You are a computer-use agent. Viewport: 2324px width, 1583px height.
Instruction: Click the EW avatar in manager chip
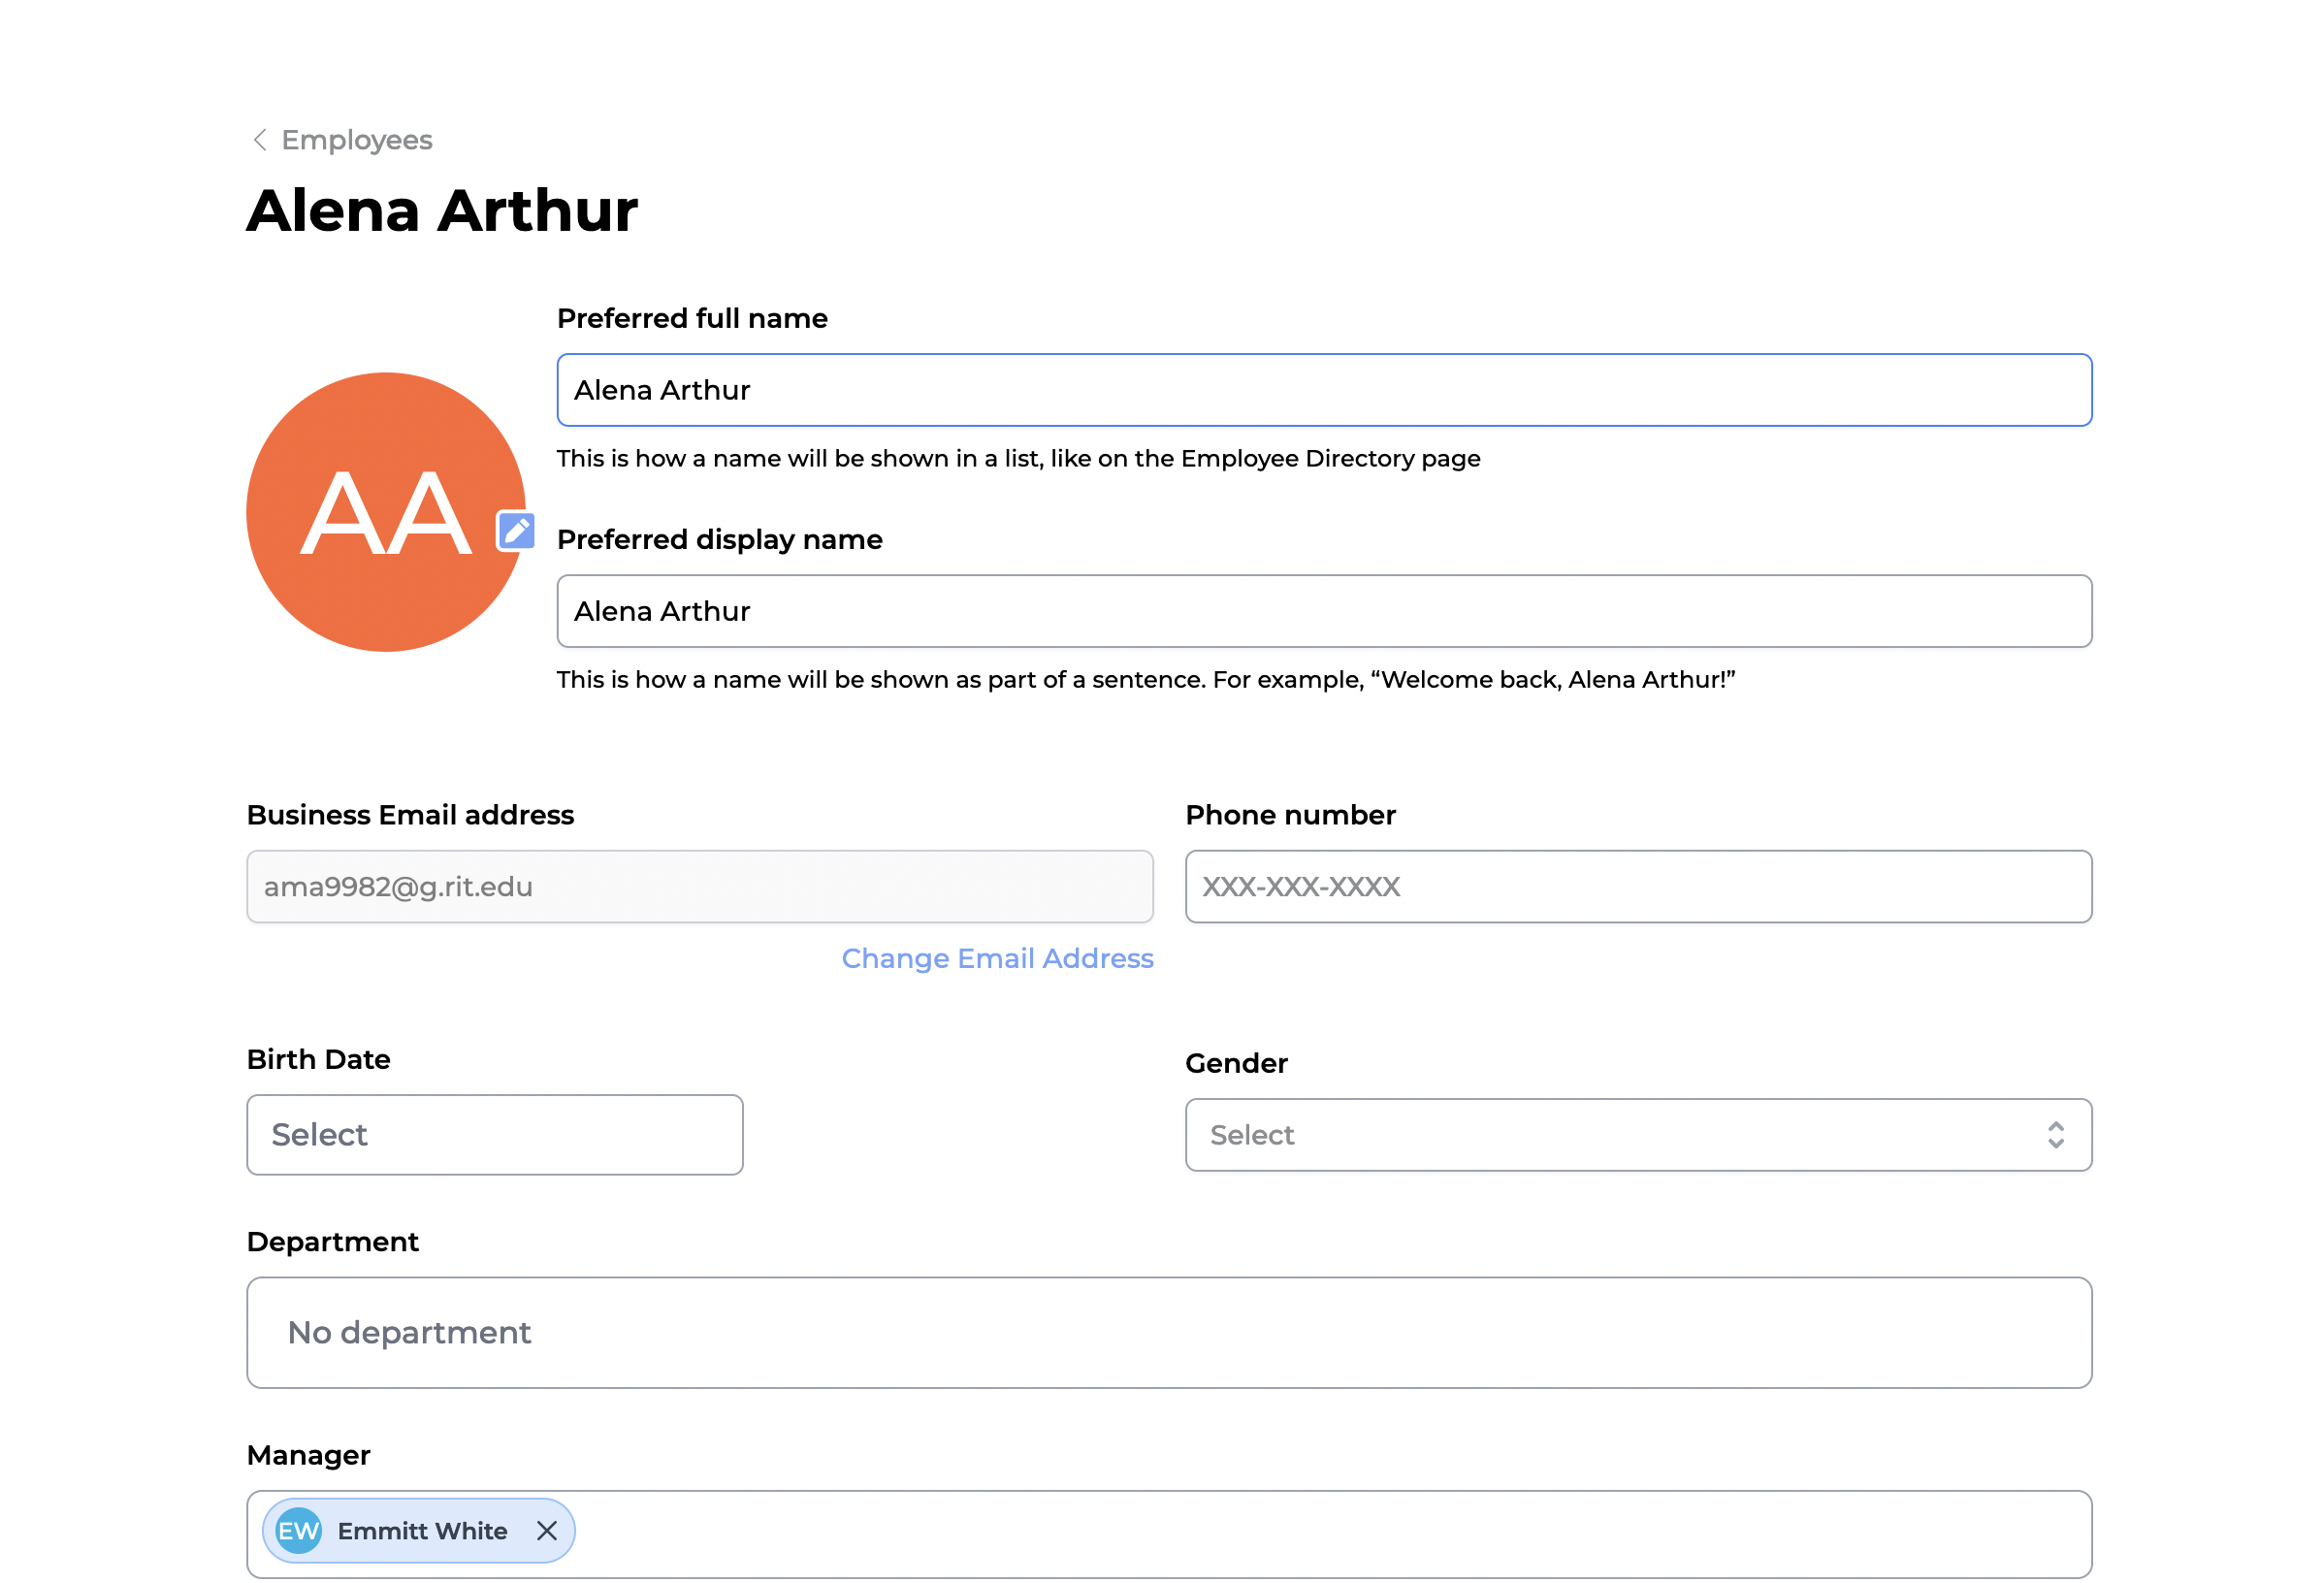[298, 1531]
